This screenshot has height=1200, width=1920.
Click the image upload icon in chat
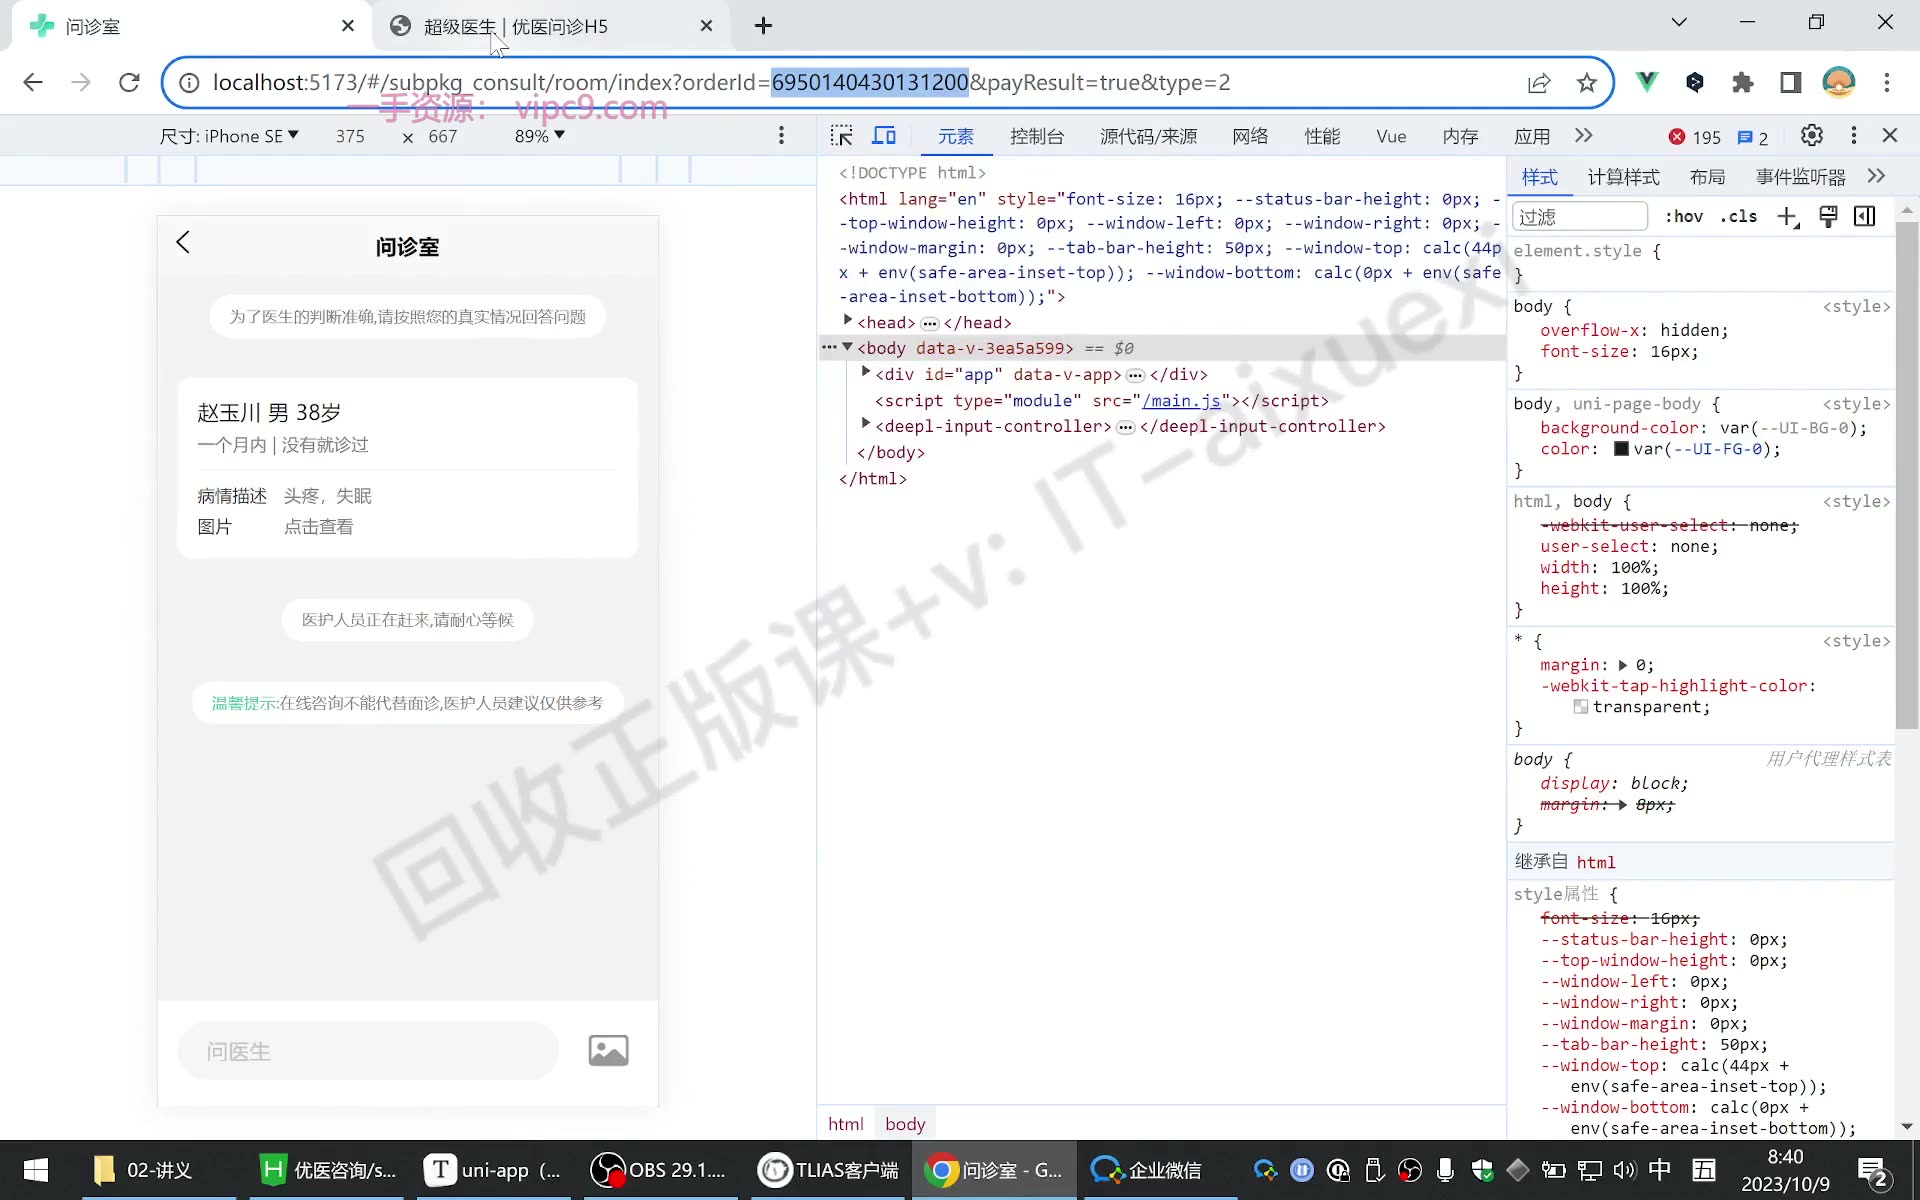(608, 1051)
